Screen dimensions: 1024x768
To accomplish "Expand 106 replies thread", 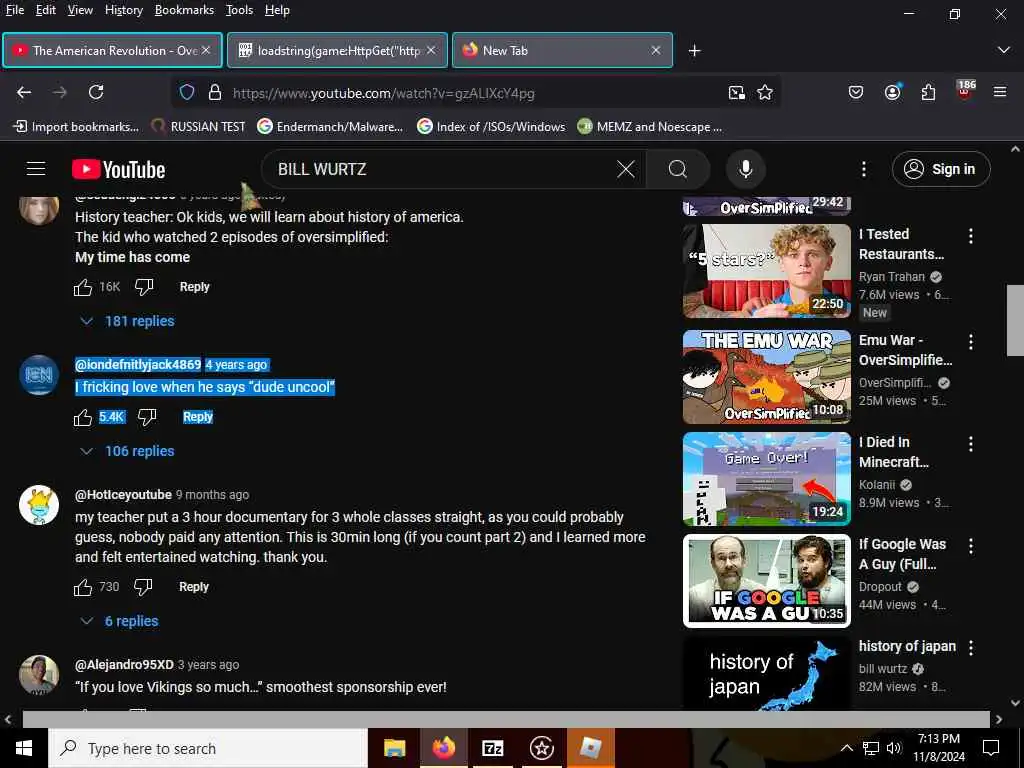I will (127, 451).
